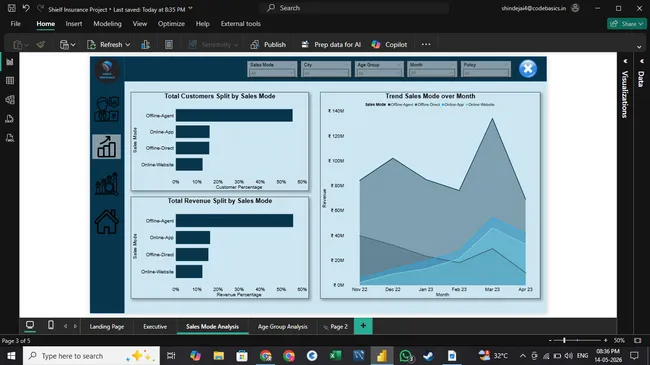Click the home navigation icon
Screen dimensions: 650x365
(x=107, y=221)
